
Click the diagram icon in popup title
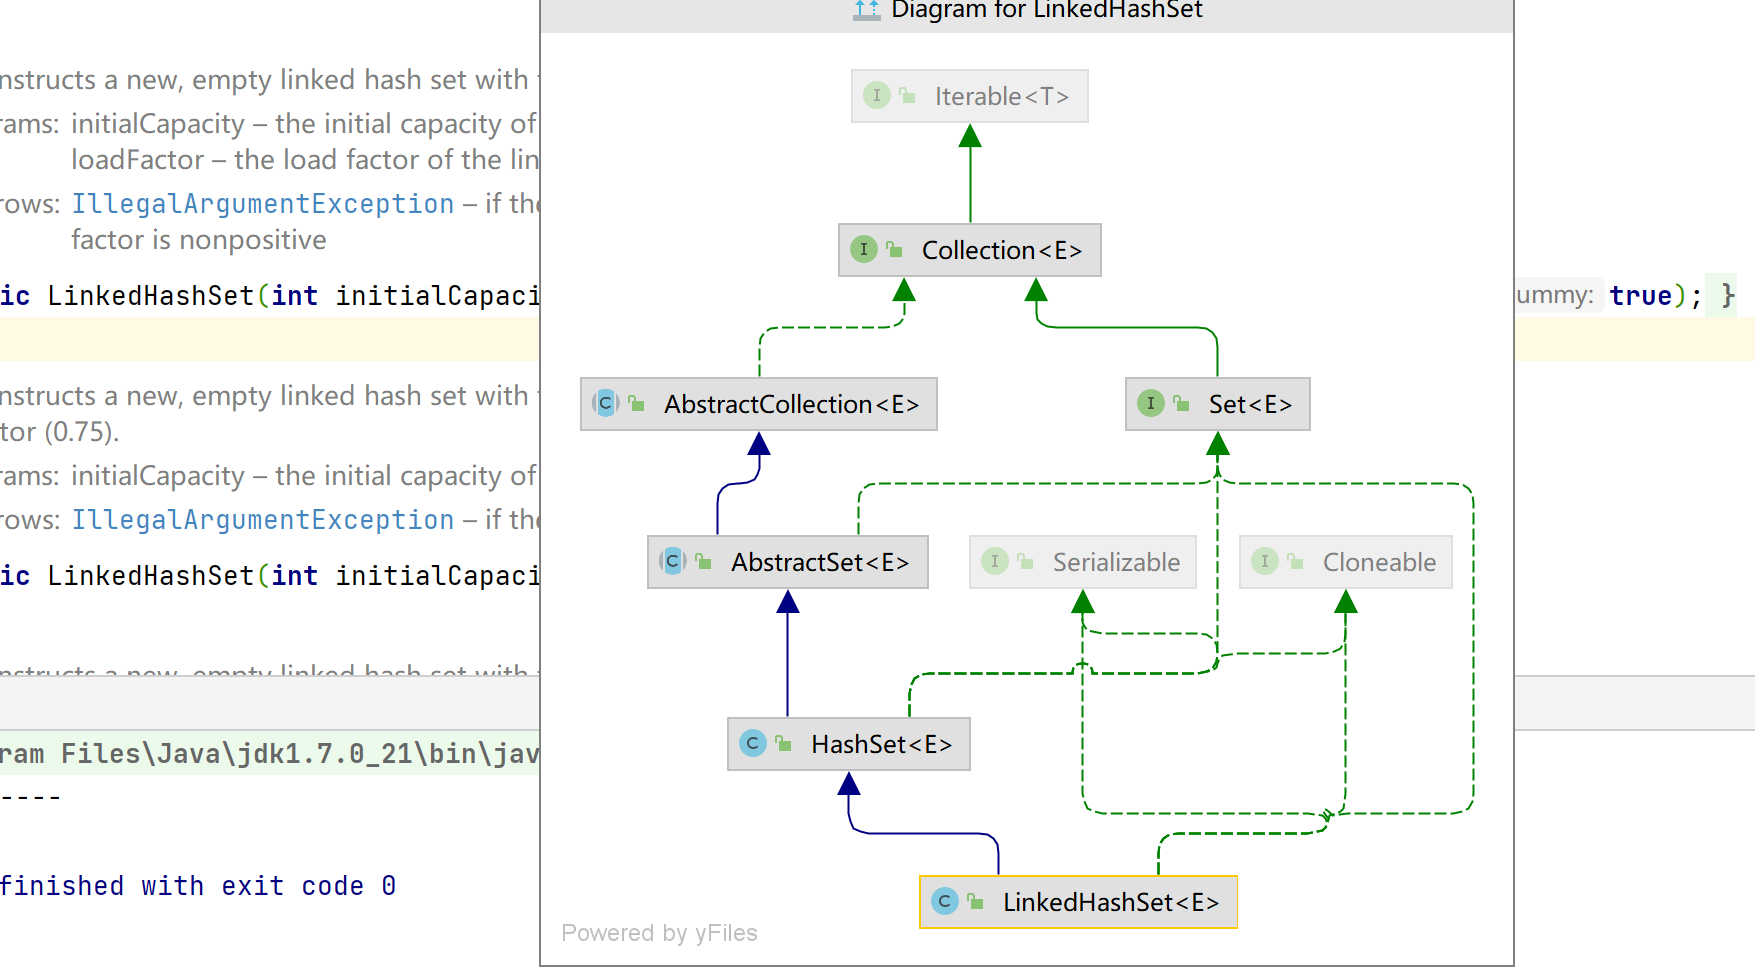tap(867, 10)
